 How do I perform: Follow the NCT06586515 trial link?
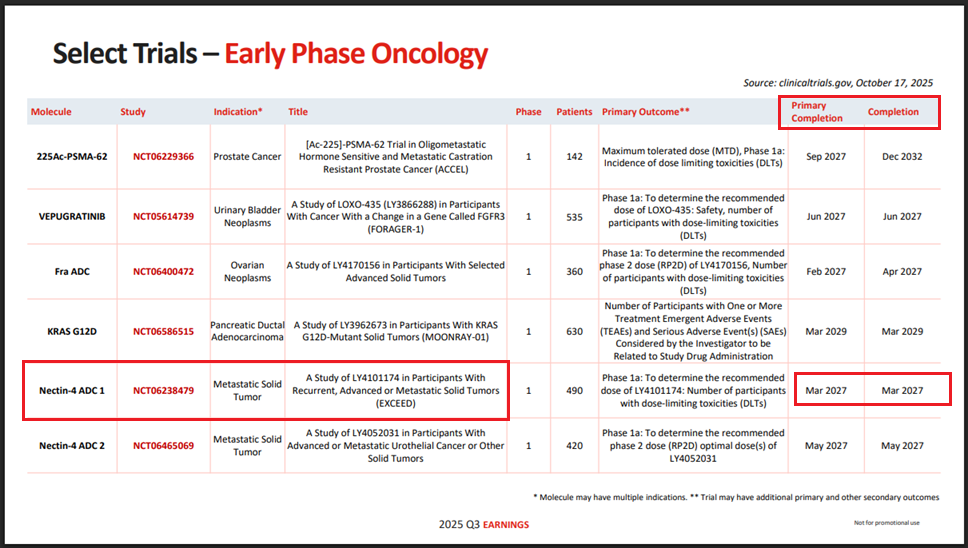point(157,331)
